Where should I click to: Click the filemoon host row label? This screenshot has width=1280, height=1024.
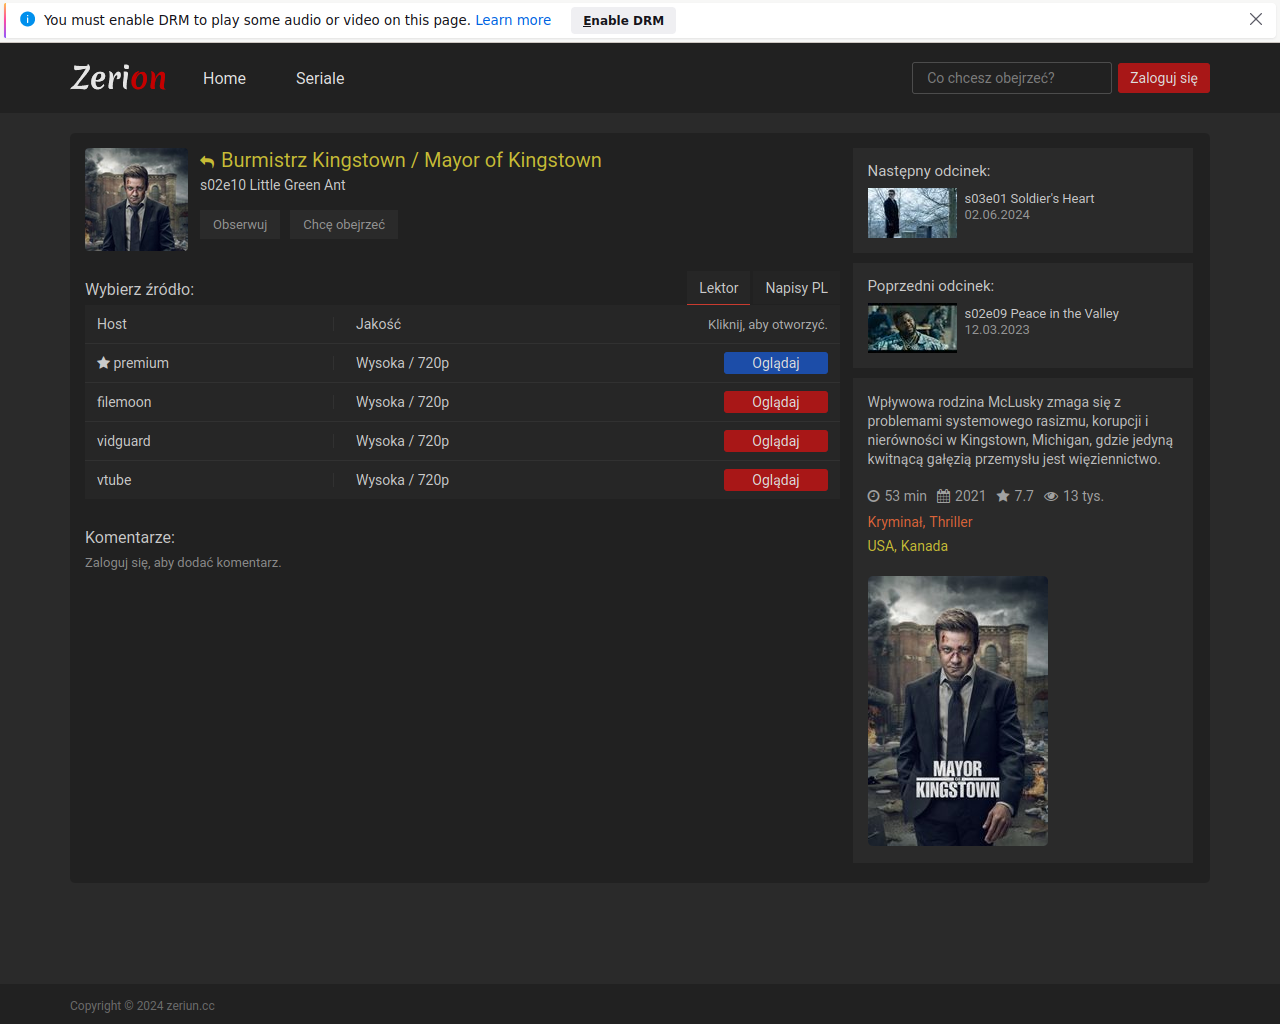[124, 402]
